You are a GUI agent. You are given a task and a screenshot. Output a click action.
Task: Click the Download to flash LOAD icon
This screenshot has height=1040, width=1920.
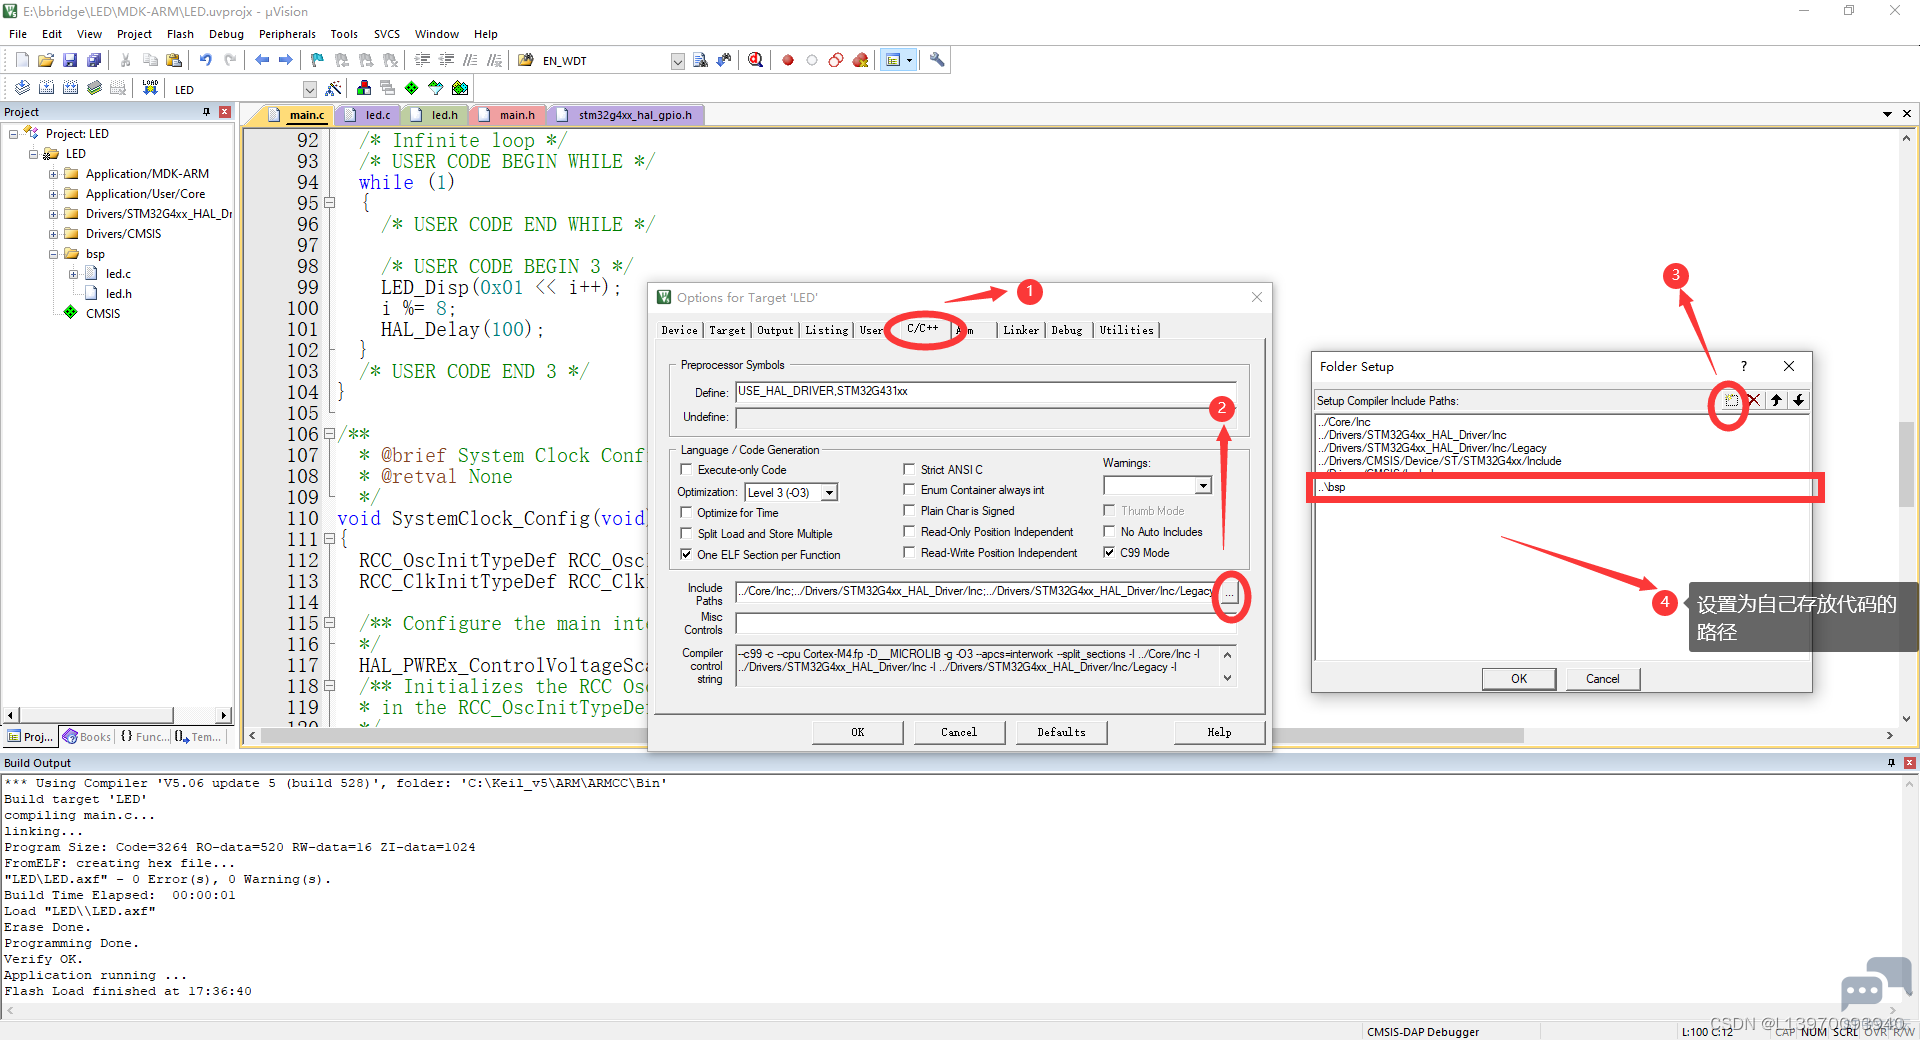150,88
